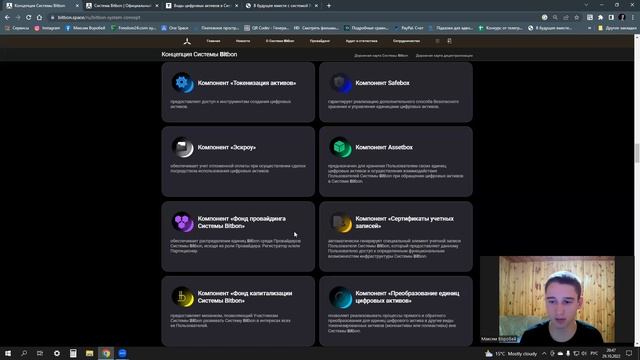The image size is (640, 360).
Task: Open Calculator from the taskbar
Action: coord(73,353)
